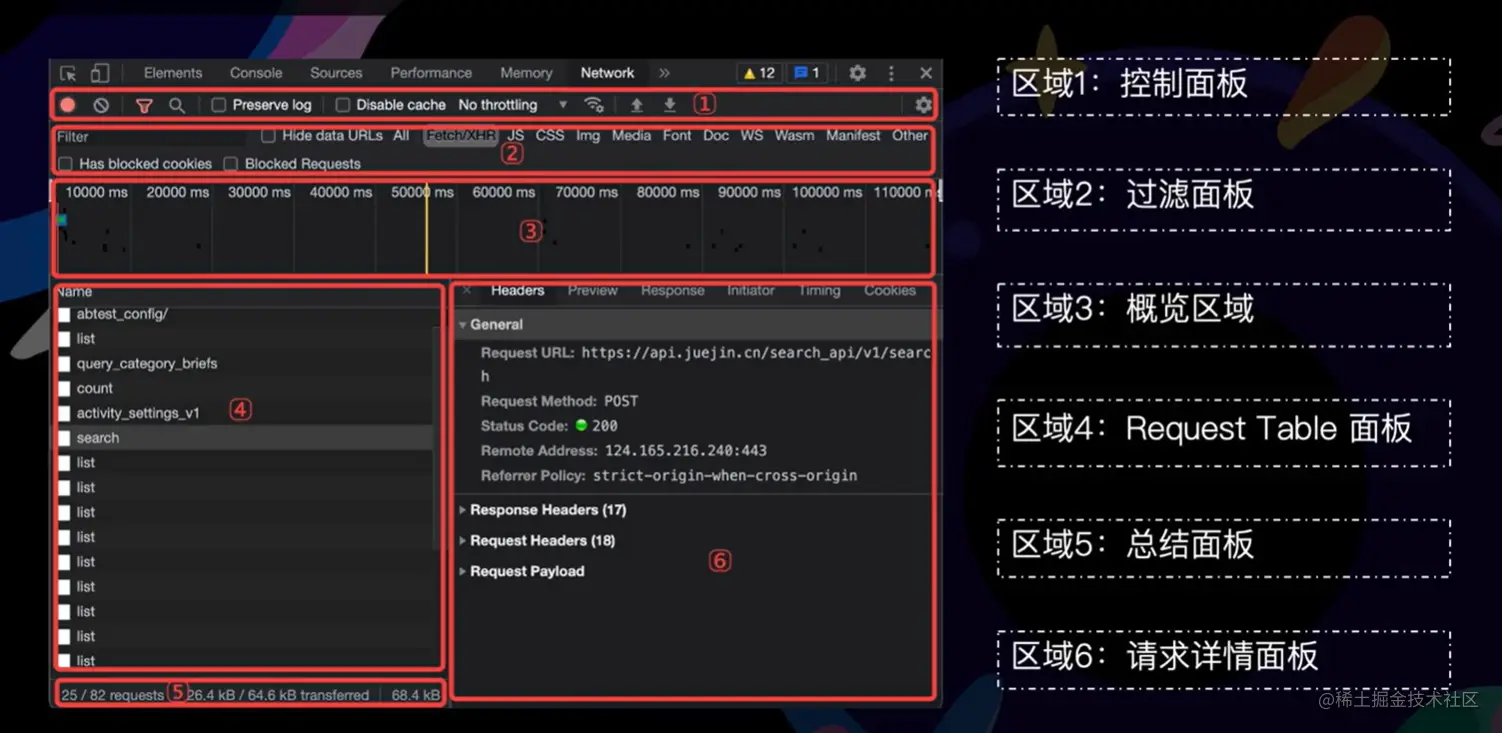This screenshot has height=733, width=1502.
Task: Open the No throttling dropdown
Action: coord(513,105)
